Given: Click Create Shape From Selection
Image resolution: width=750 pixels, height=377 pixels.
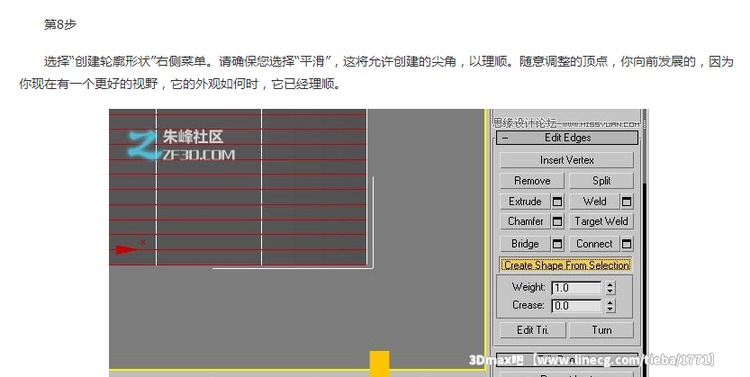Looking at the screenshot, I should tap(566, 265).
